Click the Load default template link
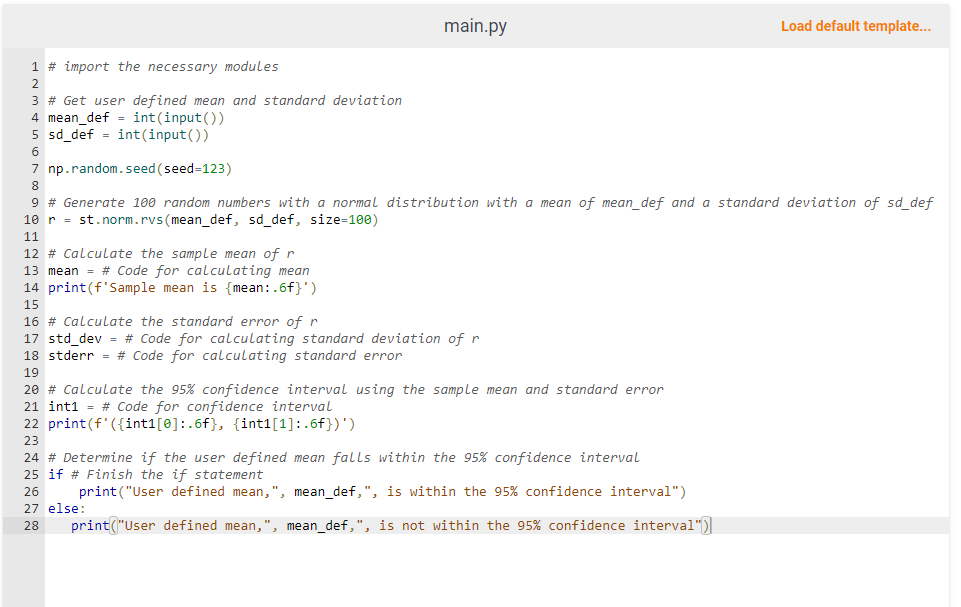Viewport: 961px width, 607px height. tap(855, 26)
